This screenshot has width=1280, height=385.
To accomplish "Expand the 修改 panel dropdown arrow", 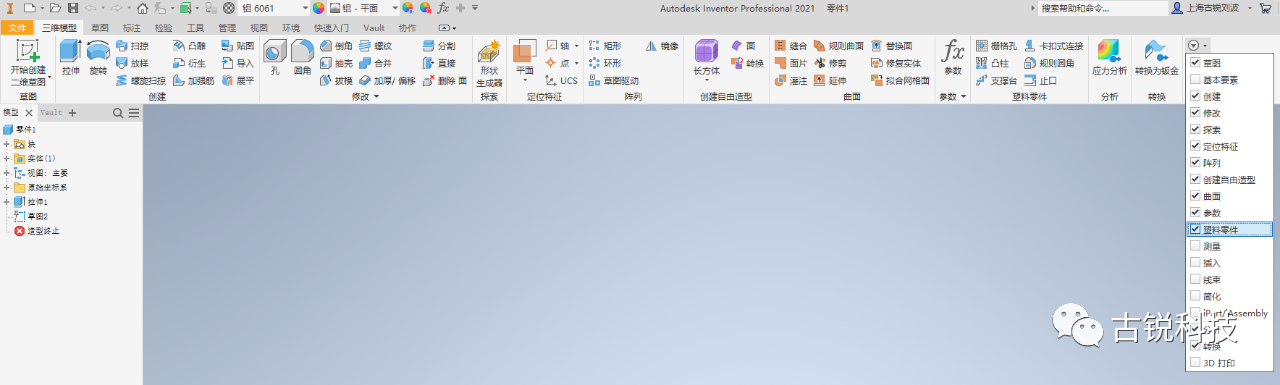I will 376,97.
